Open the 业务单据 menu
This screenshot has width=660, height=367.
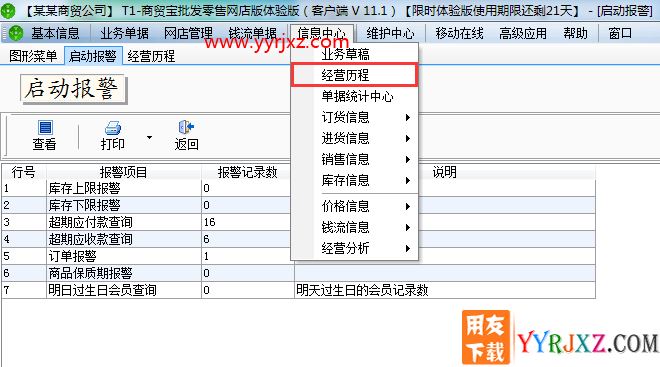tap(124, 33)
